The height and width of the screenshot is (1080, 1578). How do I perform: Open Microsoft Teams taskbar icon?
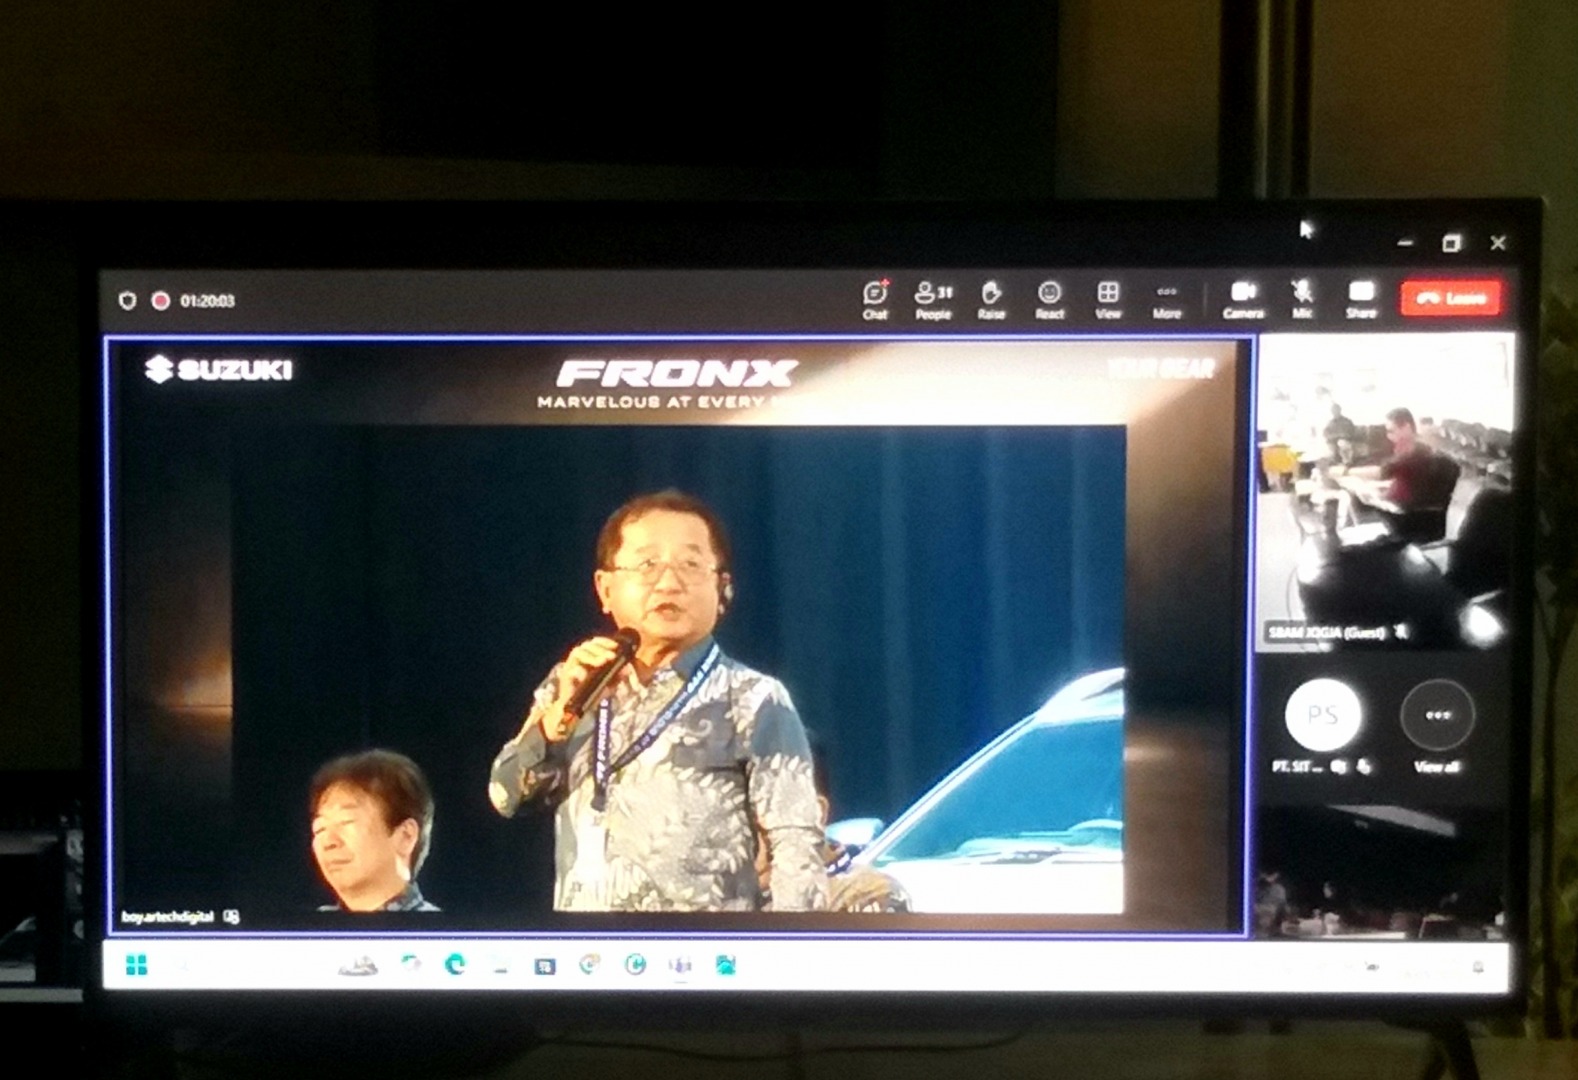tap(681, 965)
